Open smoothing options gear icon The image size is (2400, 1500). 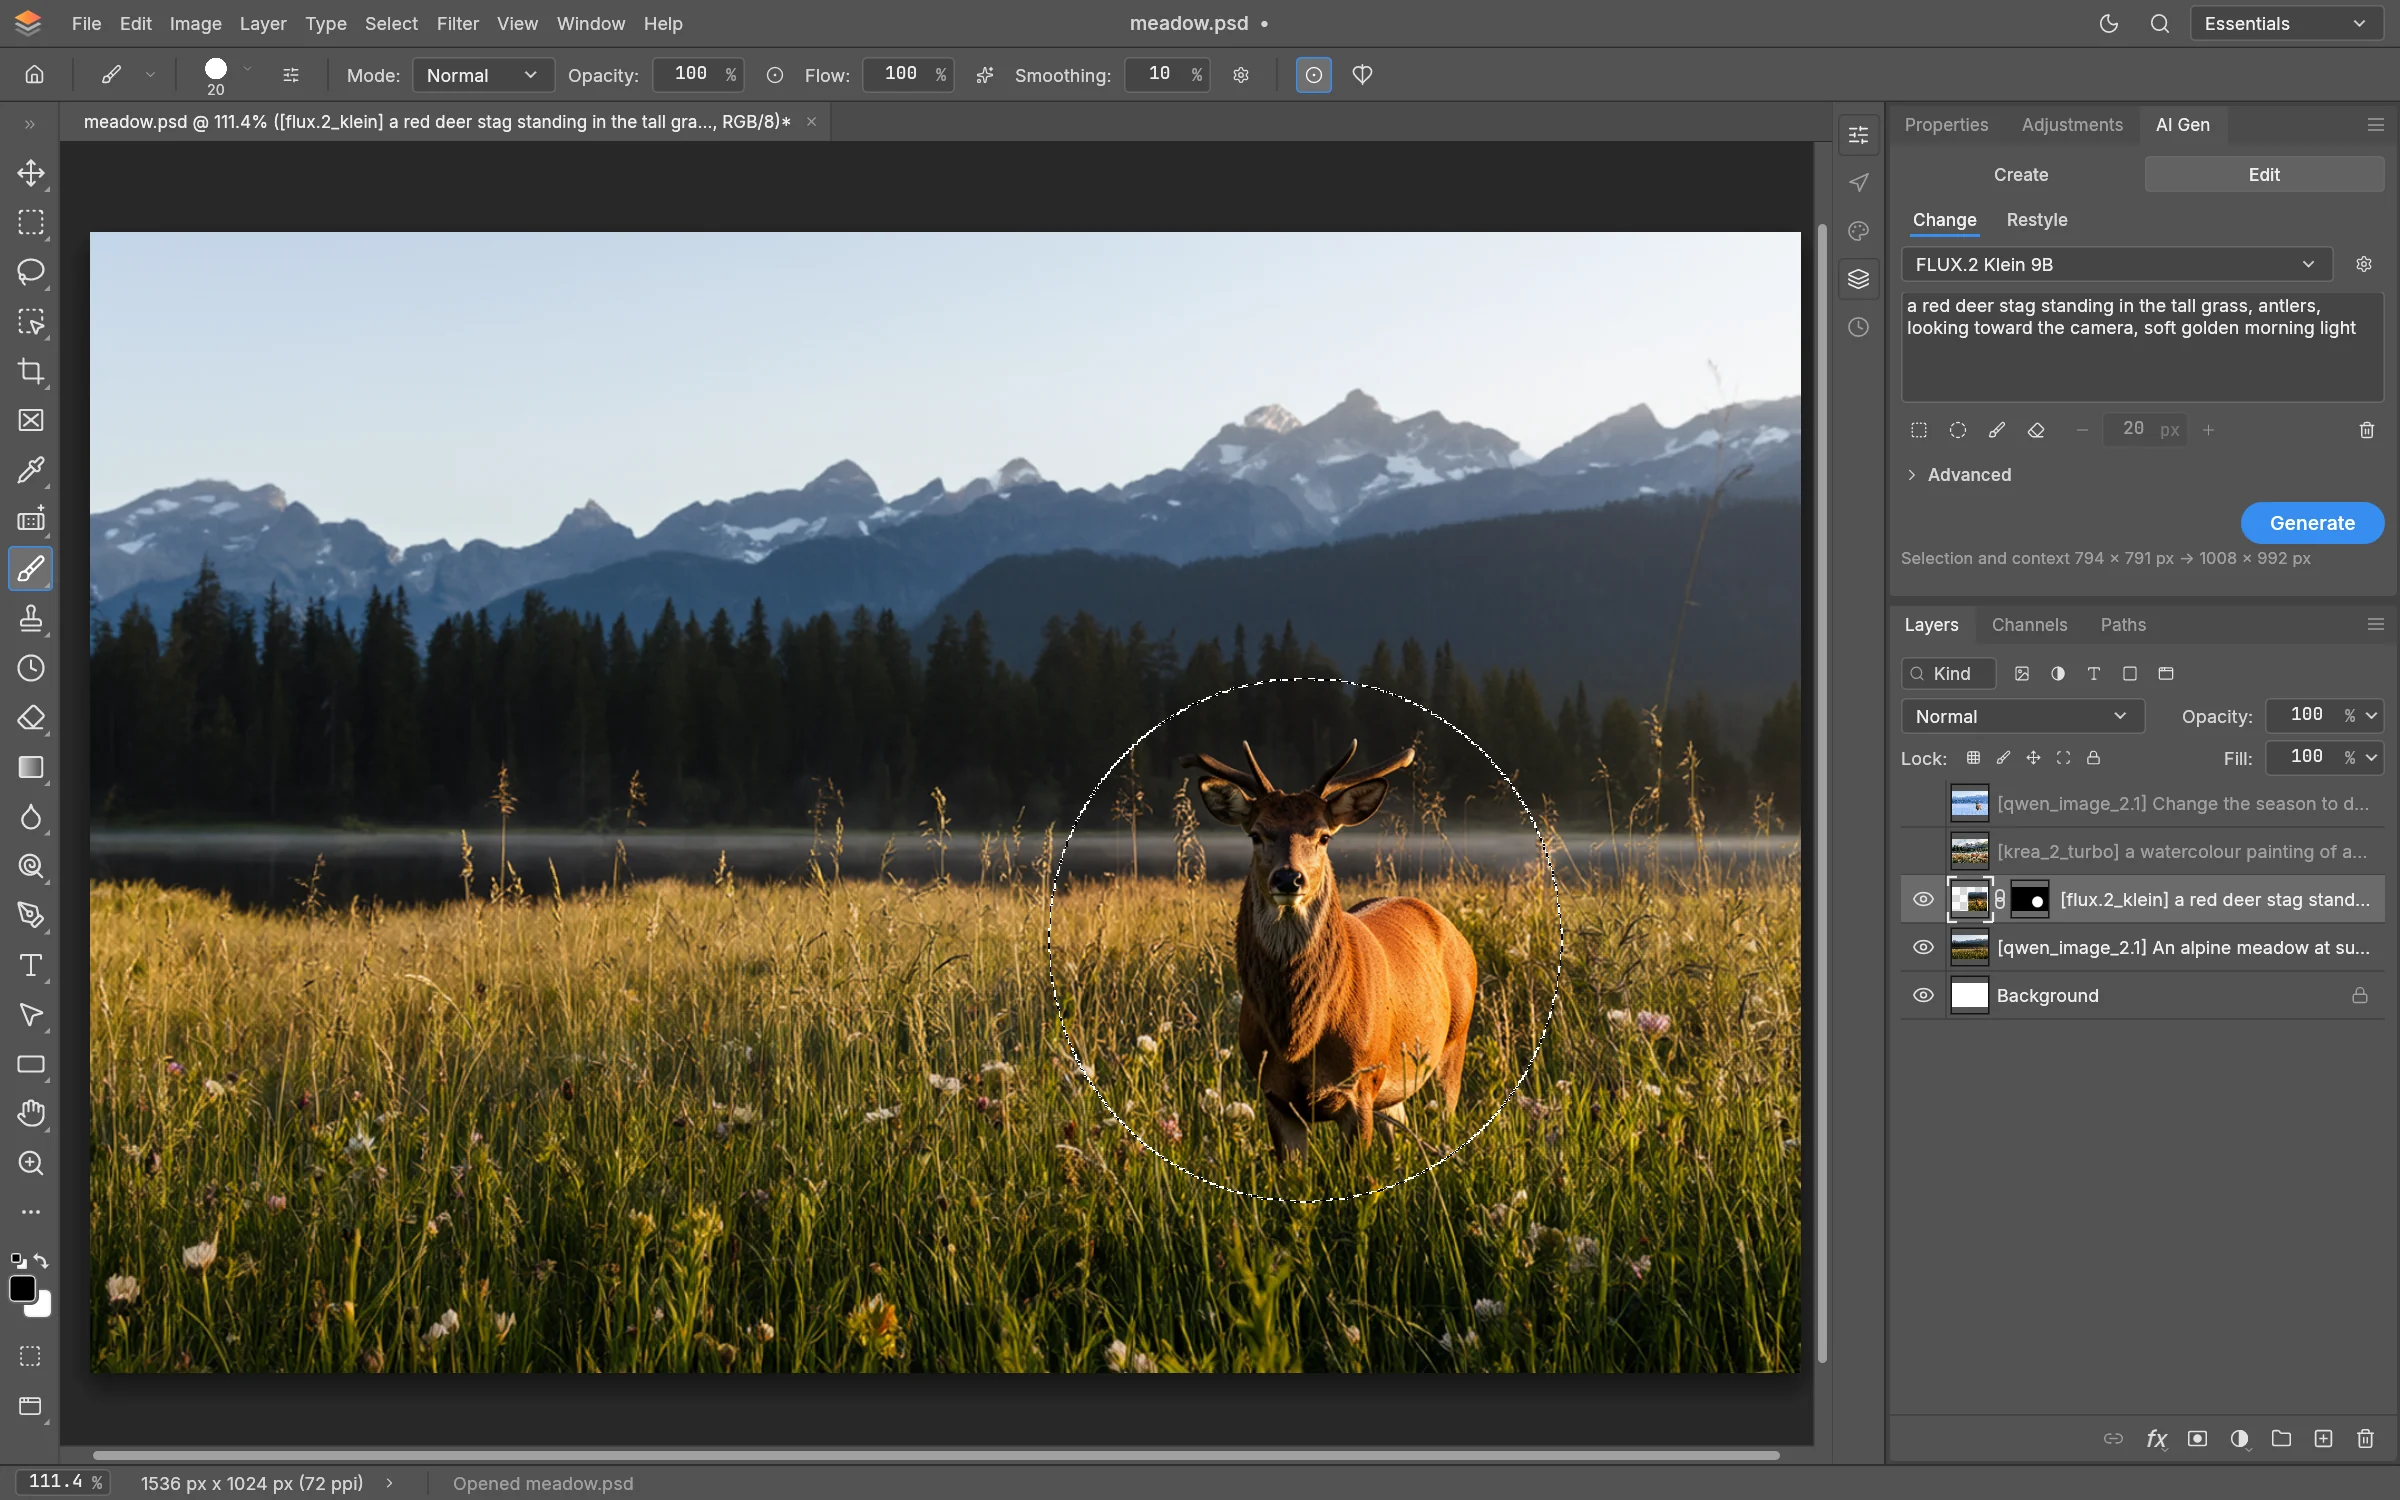[1241, 75]
